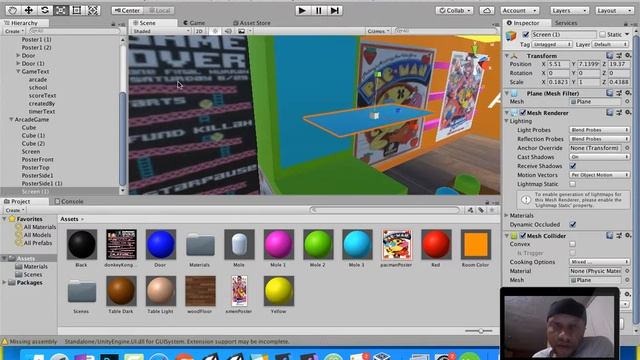Toggle Receive Shadows checkbox

[x=573, y=166]
